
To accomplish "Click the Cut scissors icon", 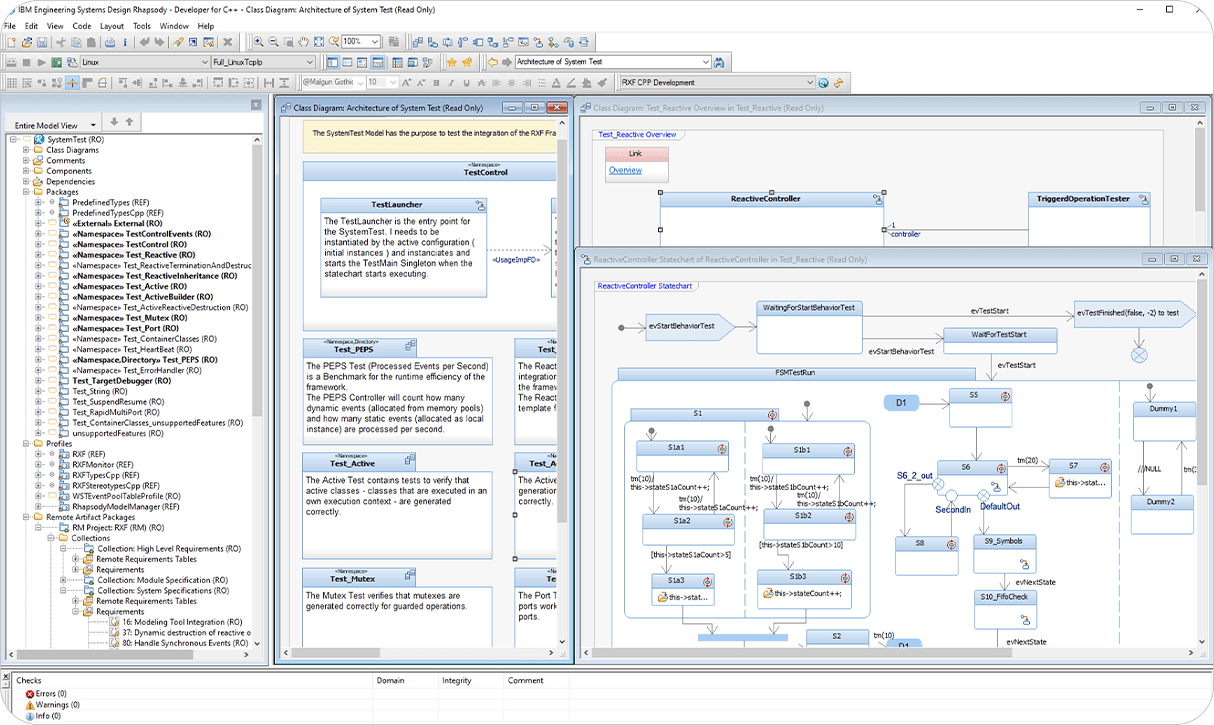I will (x=61, y=42).
